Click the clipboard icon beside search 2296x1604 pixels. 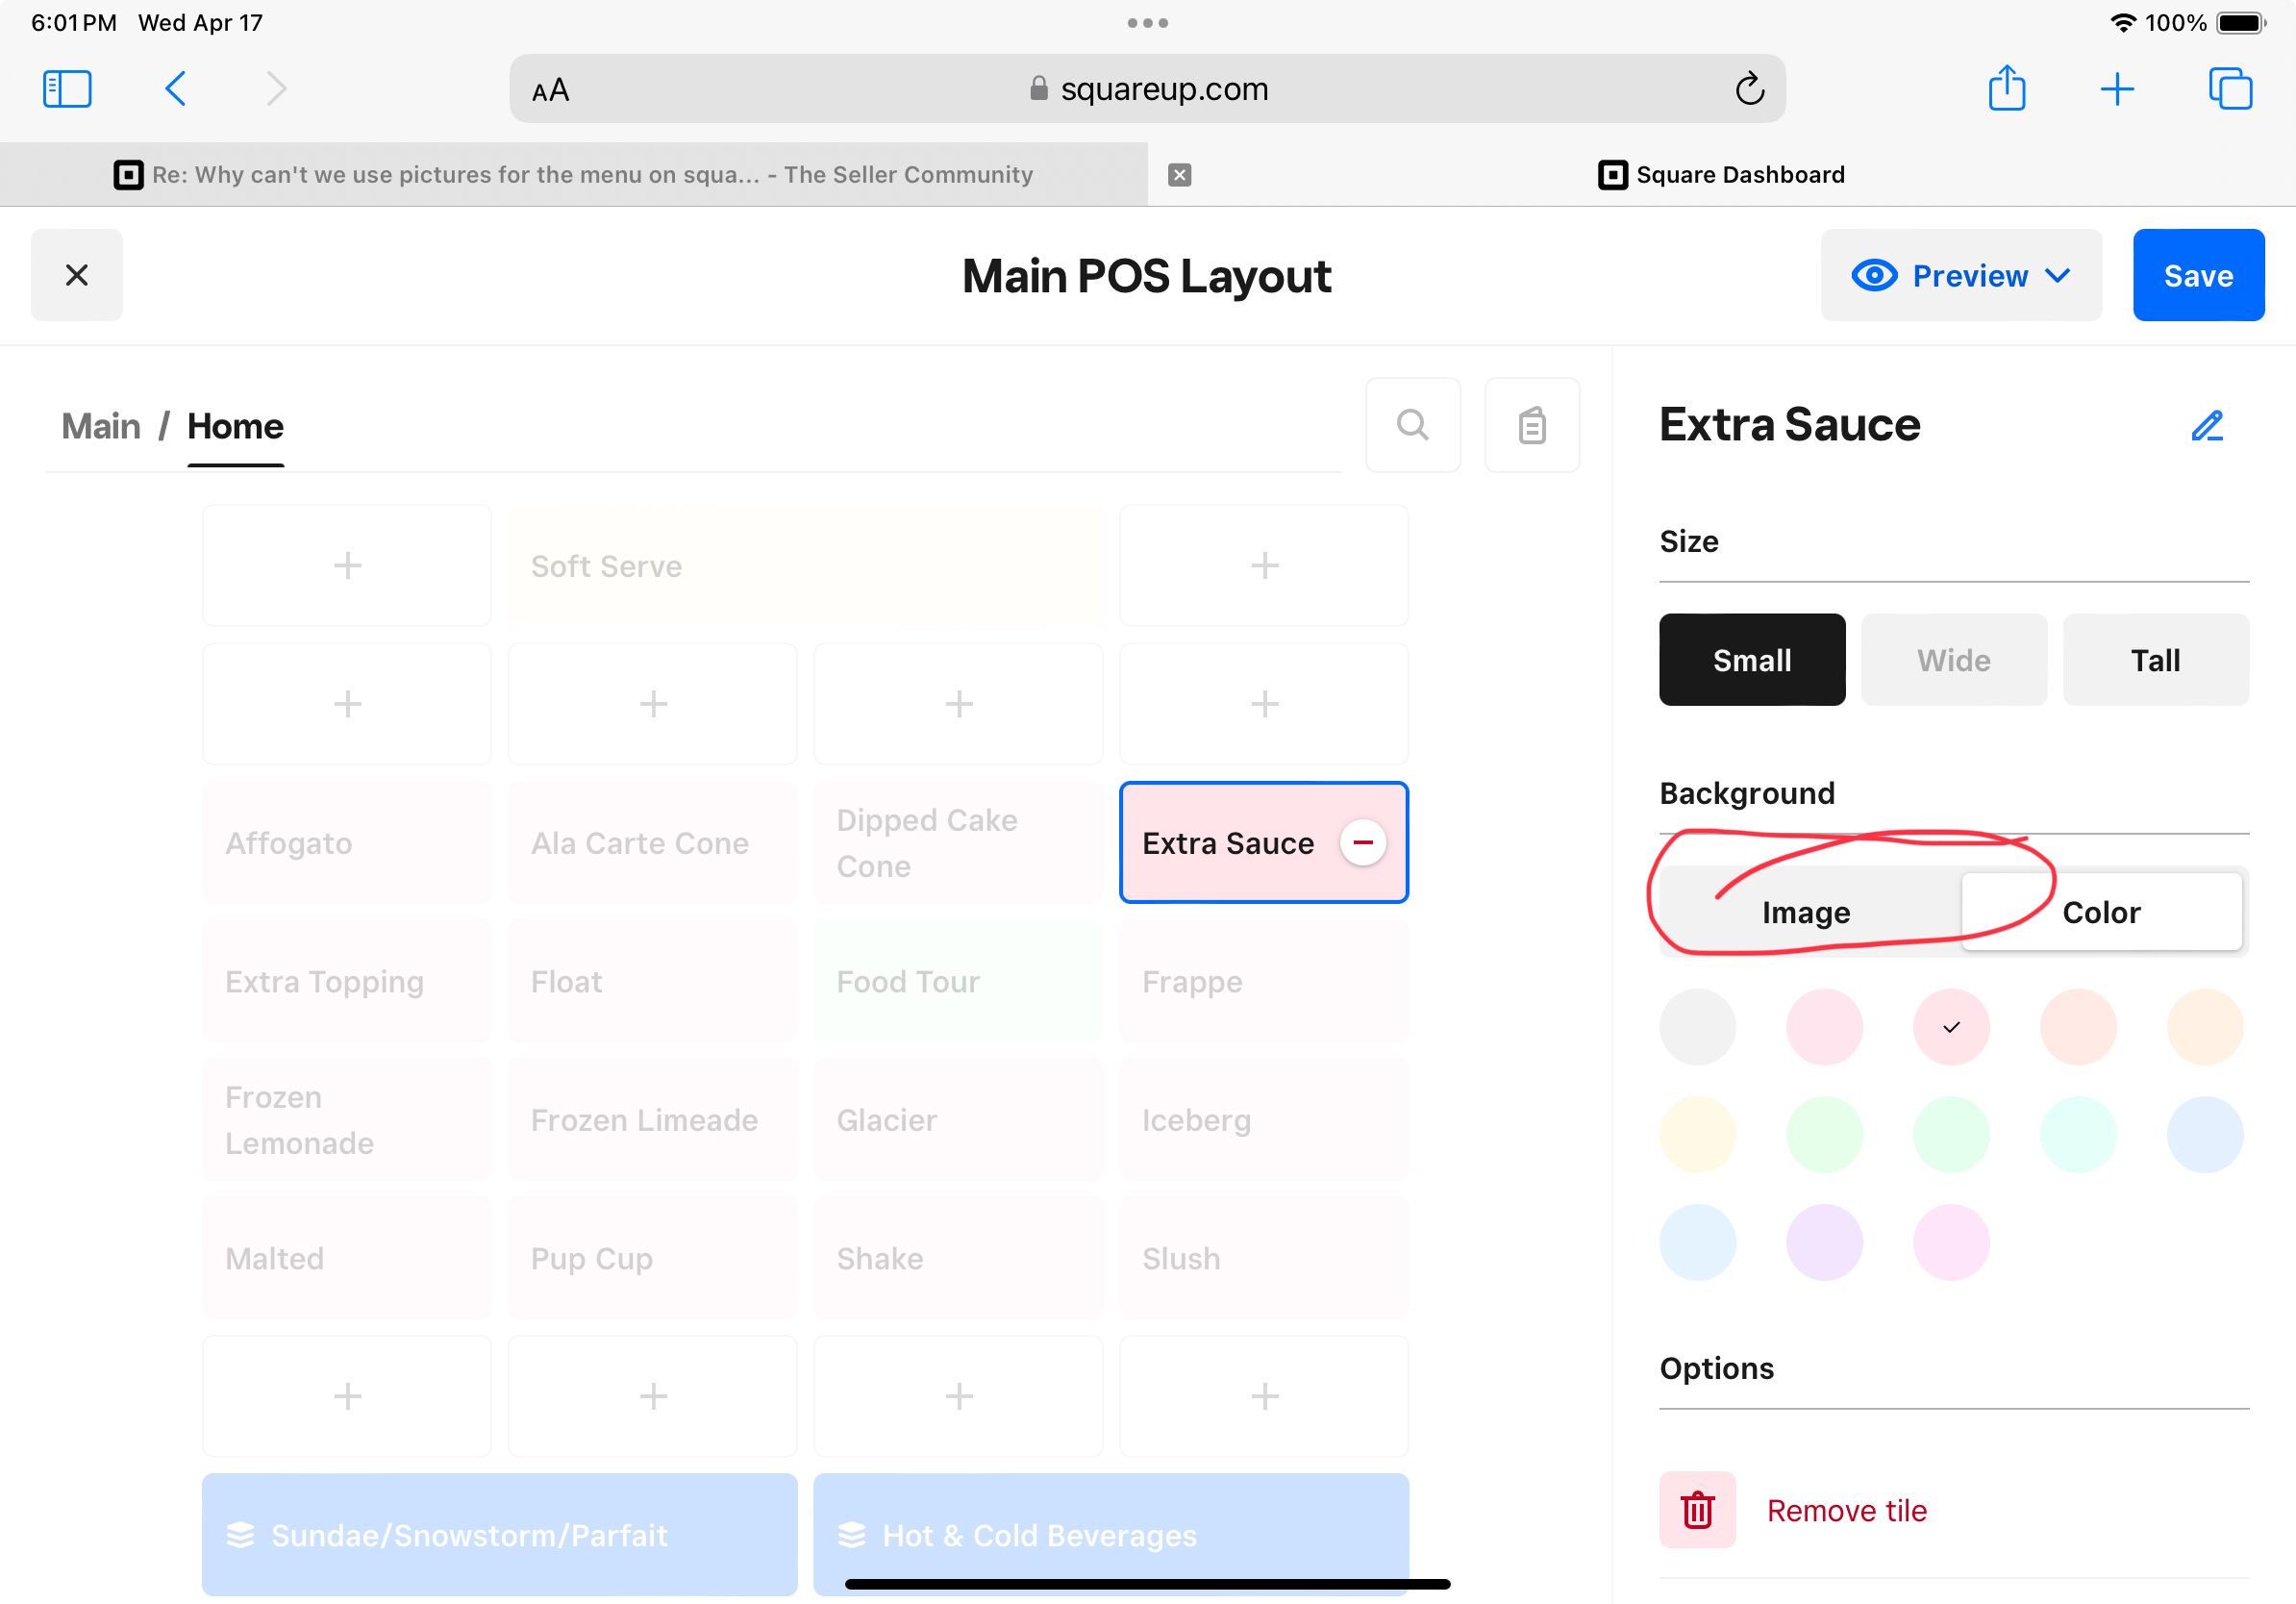click(1532, 425)
